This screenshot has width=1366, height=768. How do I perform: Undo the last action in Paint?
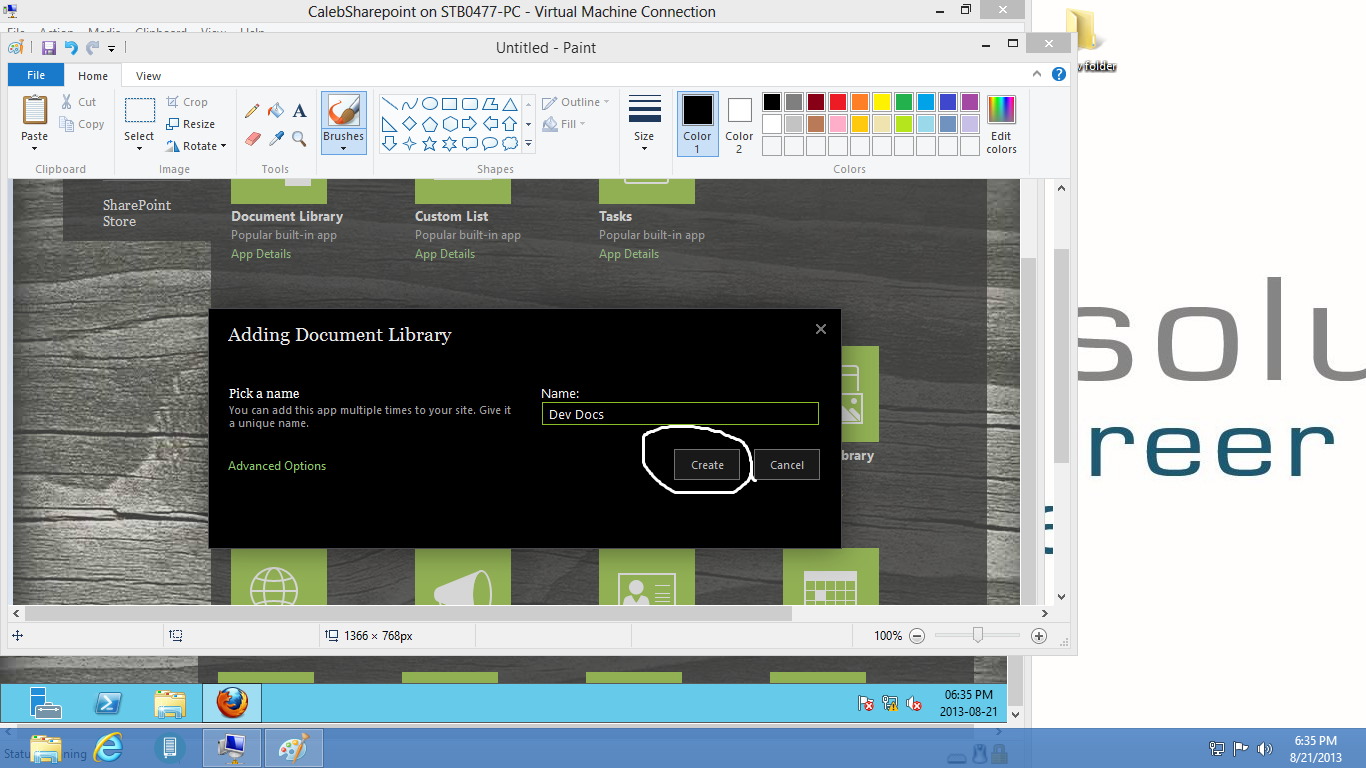pos(71,48)
